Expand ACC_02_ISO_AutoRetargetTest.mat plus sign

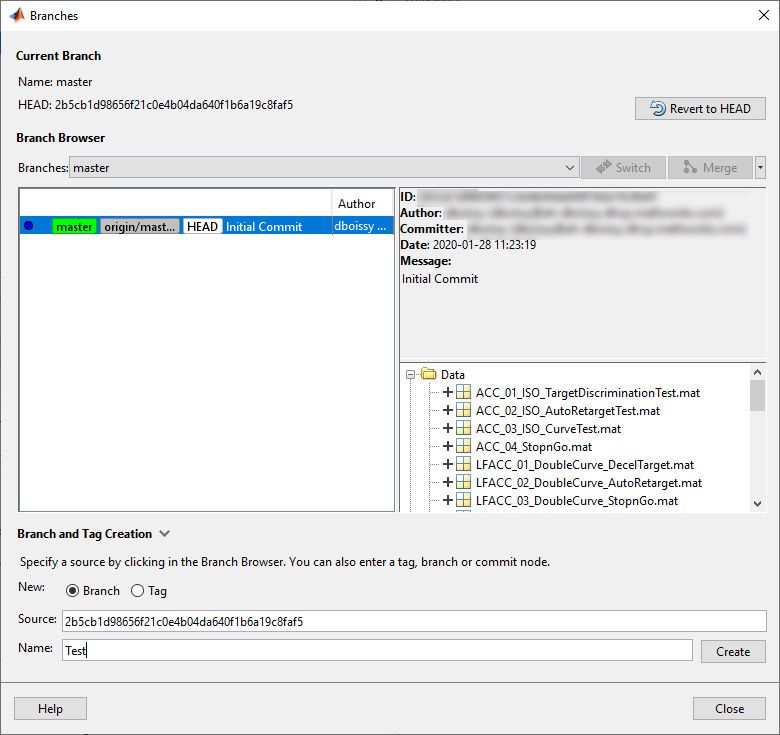(447, 410)
